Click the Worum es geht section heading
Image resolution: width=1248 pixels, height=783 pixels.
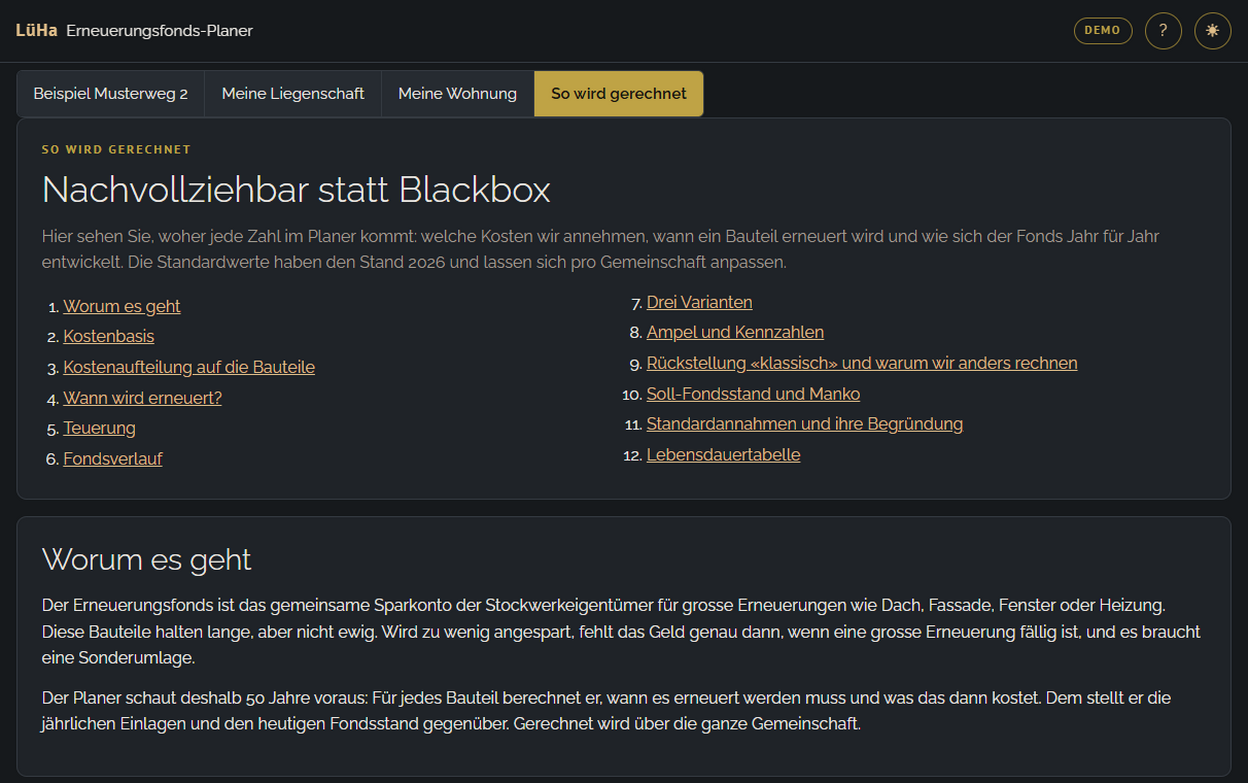click(x=147, y=559)
